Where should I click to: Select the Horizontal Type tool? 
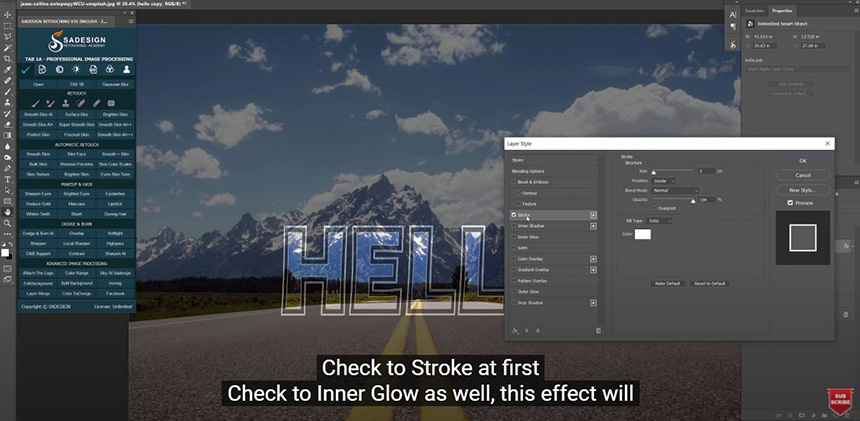point(8,179)
